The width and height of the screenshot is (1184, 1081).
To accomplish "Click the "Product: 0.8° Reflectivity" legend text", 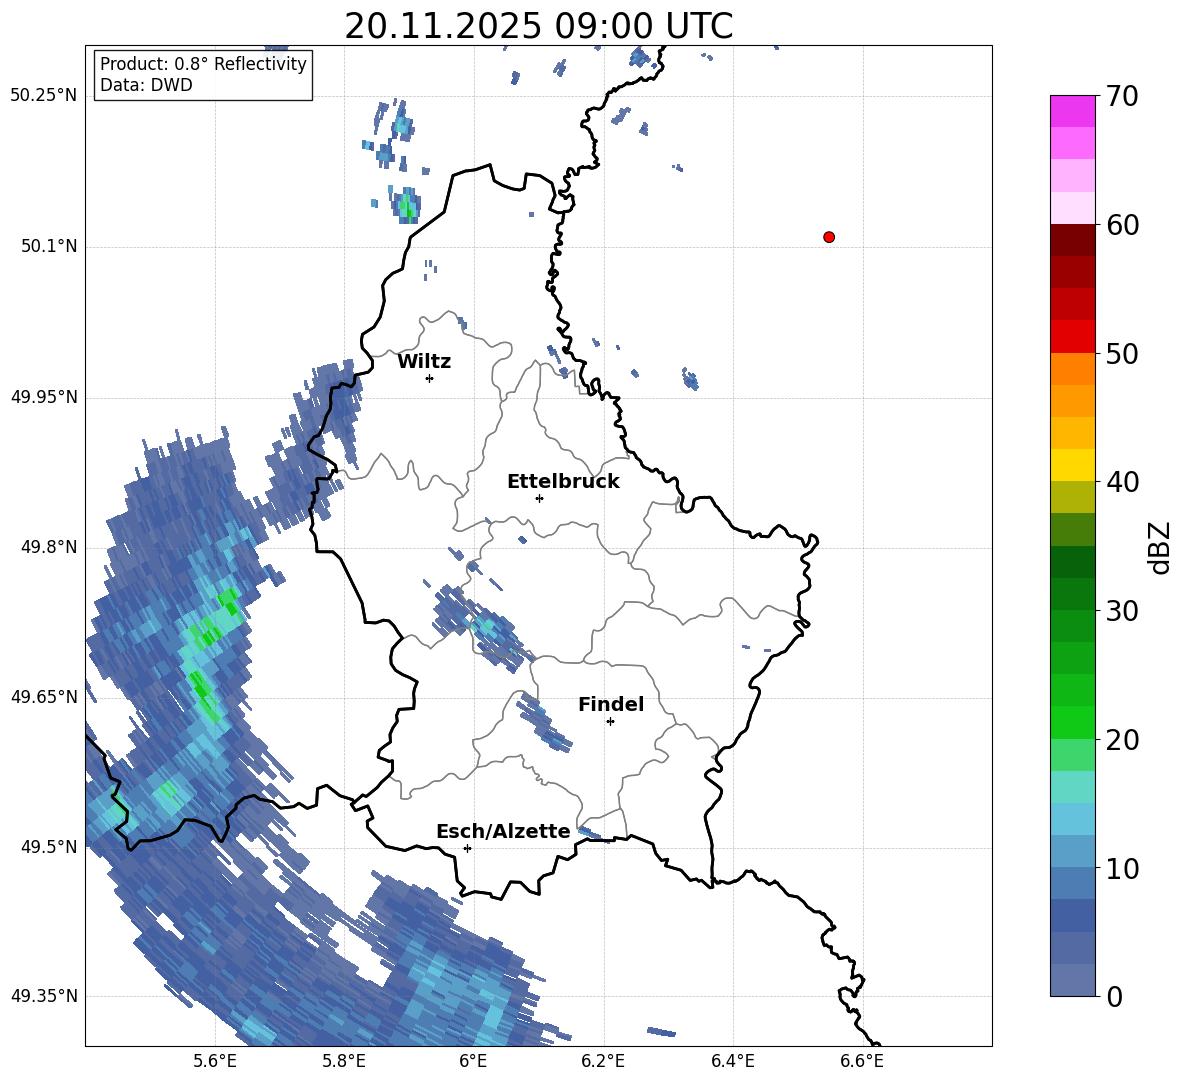I will point(203,64).
